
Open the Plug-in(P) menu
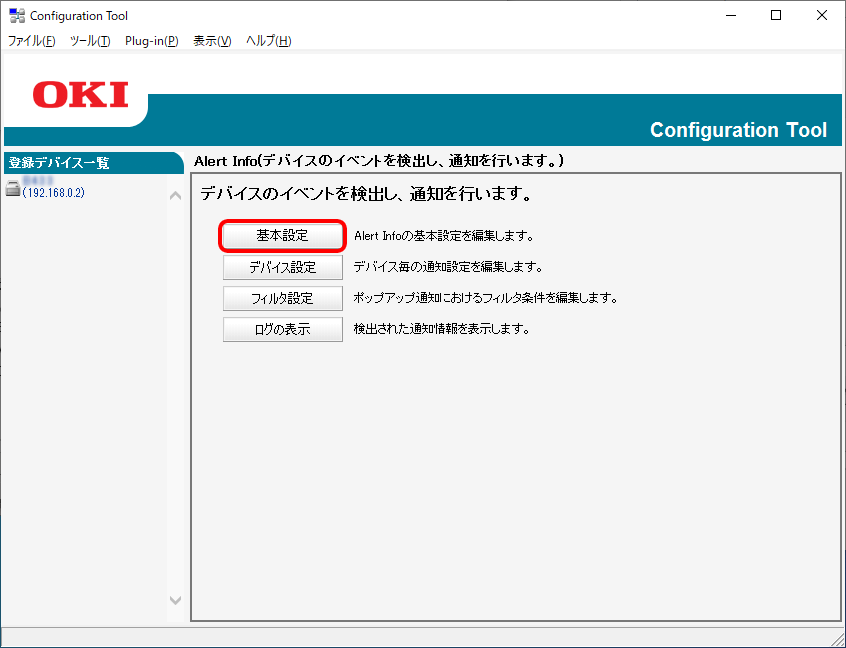152,41
